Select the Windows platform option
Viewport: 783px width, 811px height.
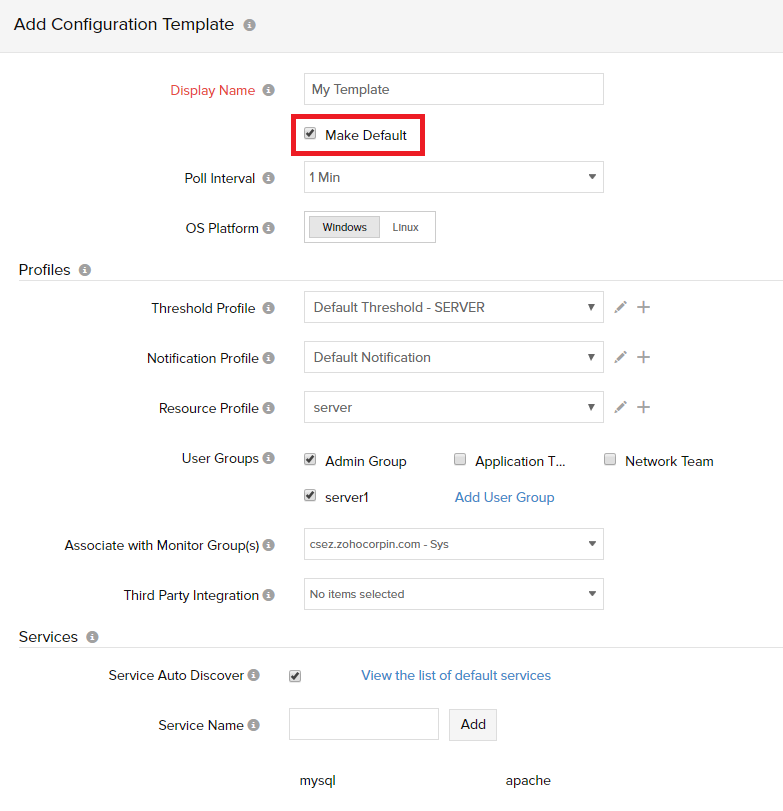pos(343,227)
